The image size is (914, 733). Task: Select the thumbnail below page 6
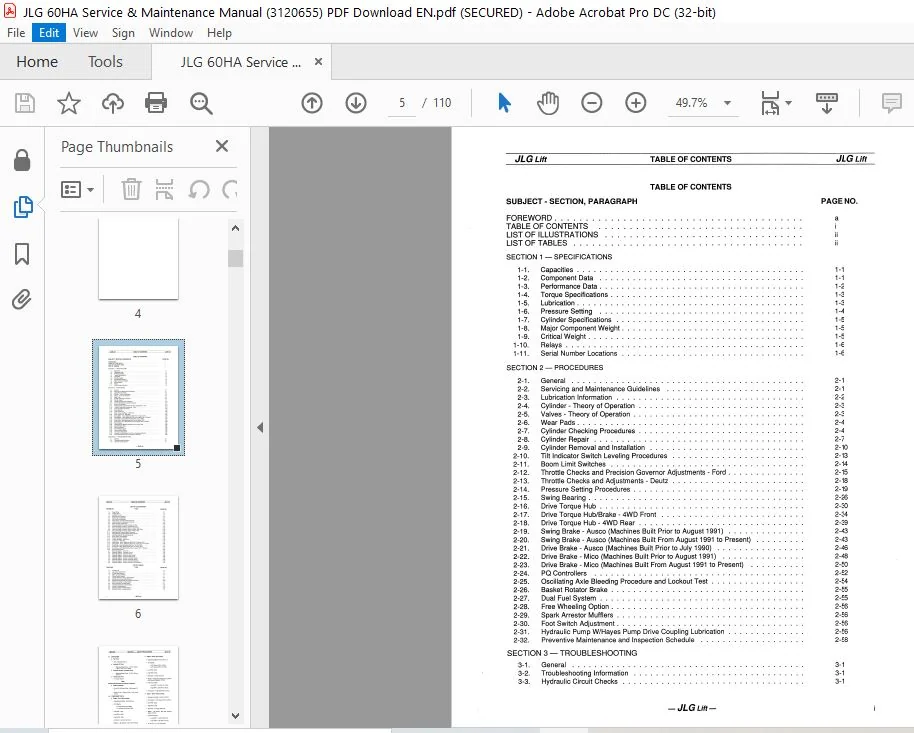(138, 685)
